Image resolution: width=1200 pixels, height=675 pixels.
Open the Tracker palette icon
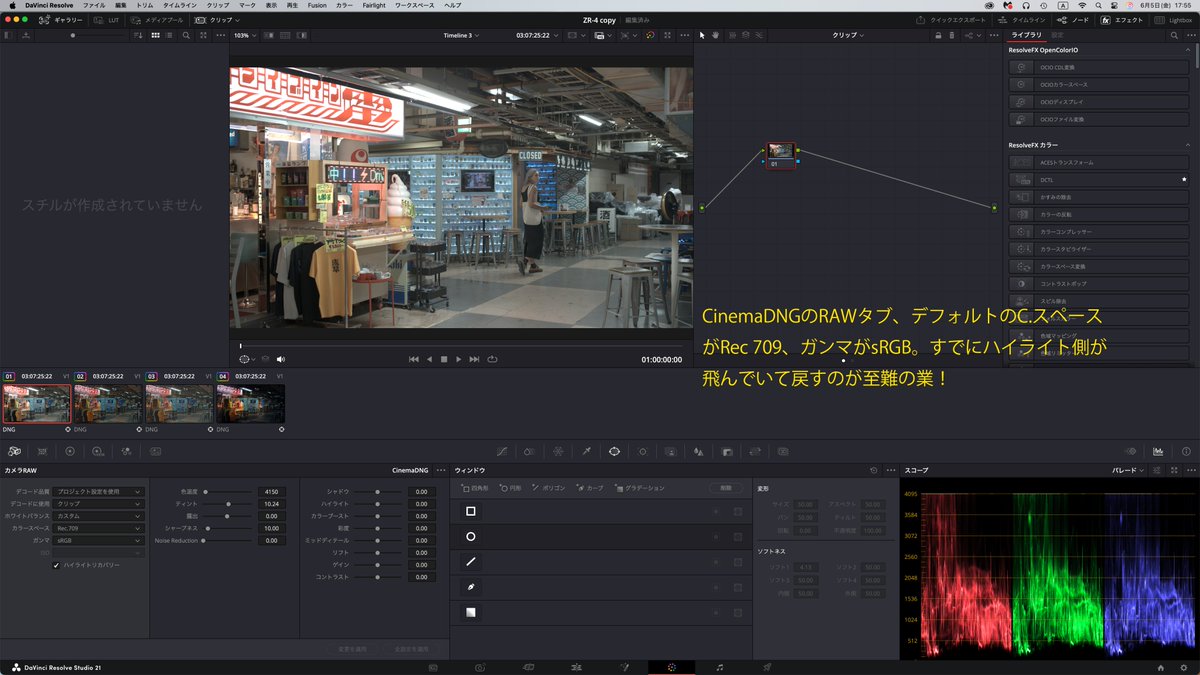pos(642,451)
